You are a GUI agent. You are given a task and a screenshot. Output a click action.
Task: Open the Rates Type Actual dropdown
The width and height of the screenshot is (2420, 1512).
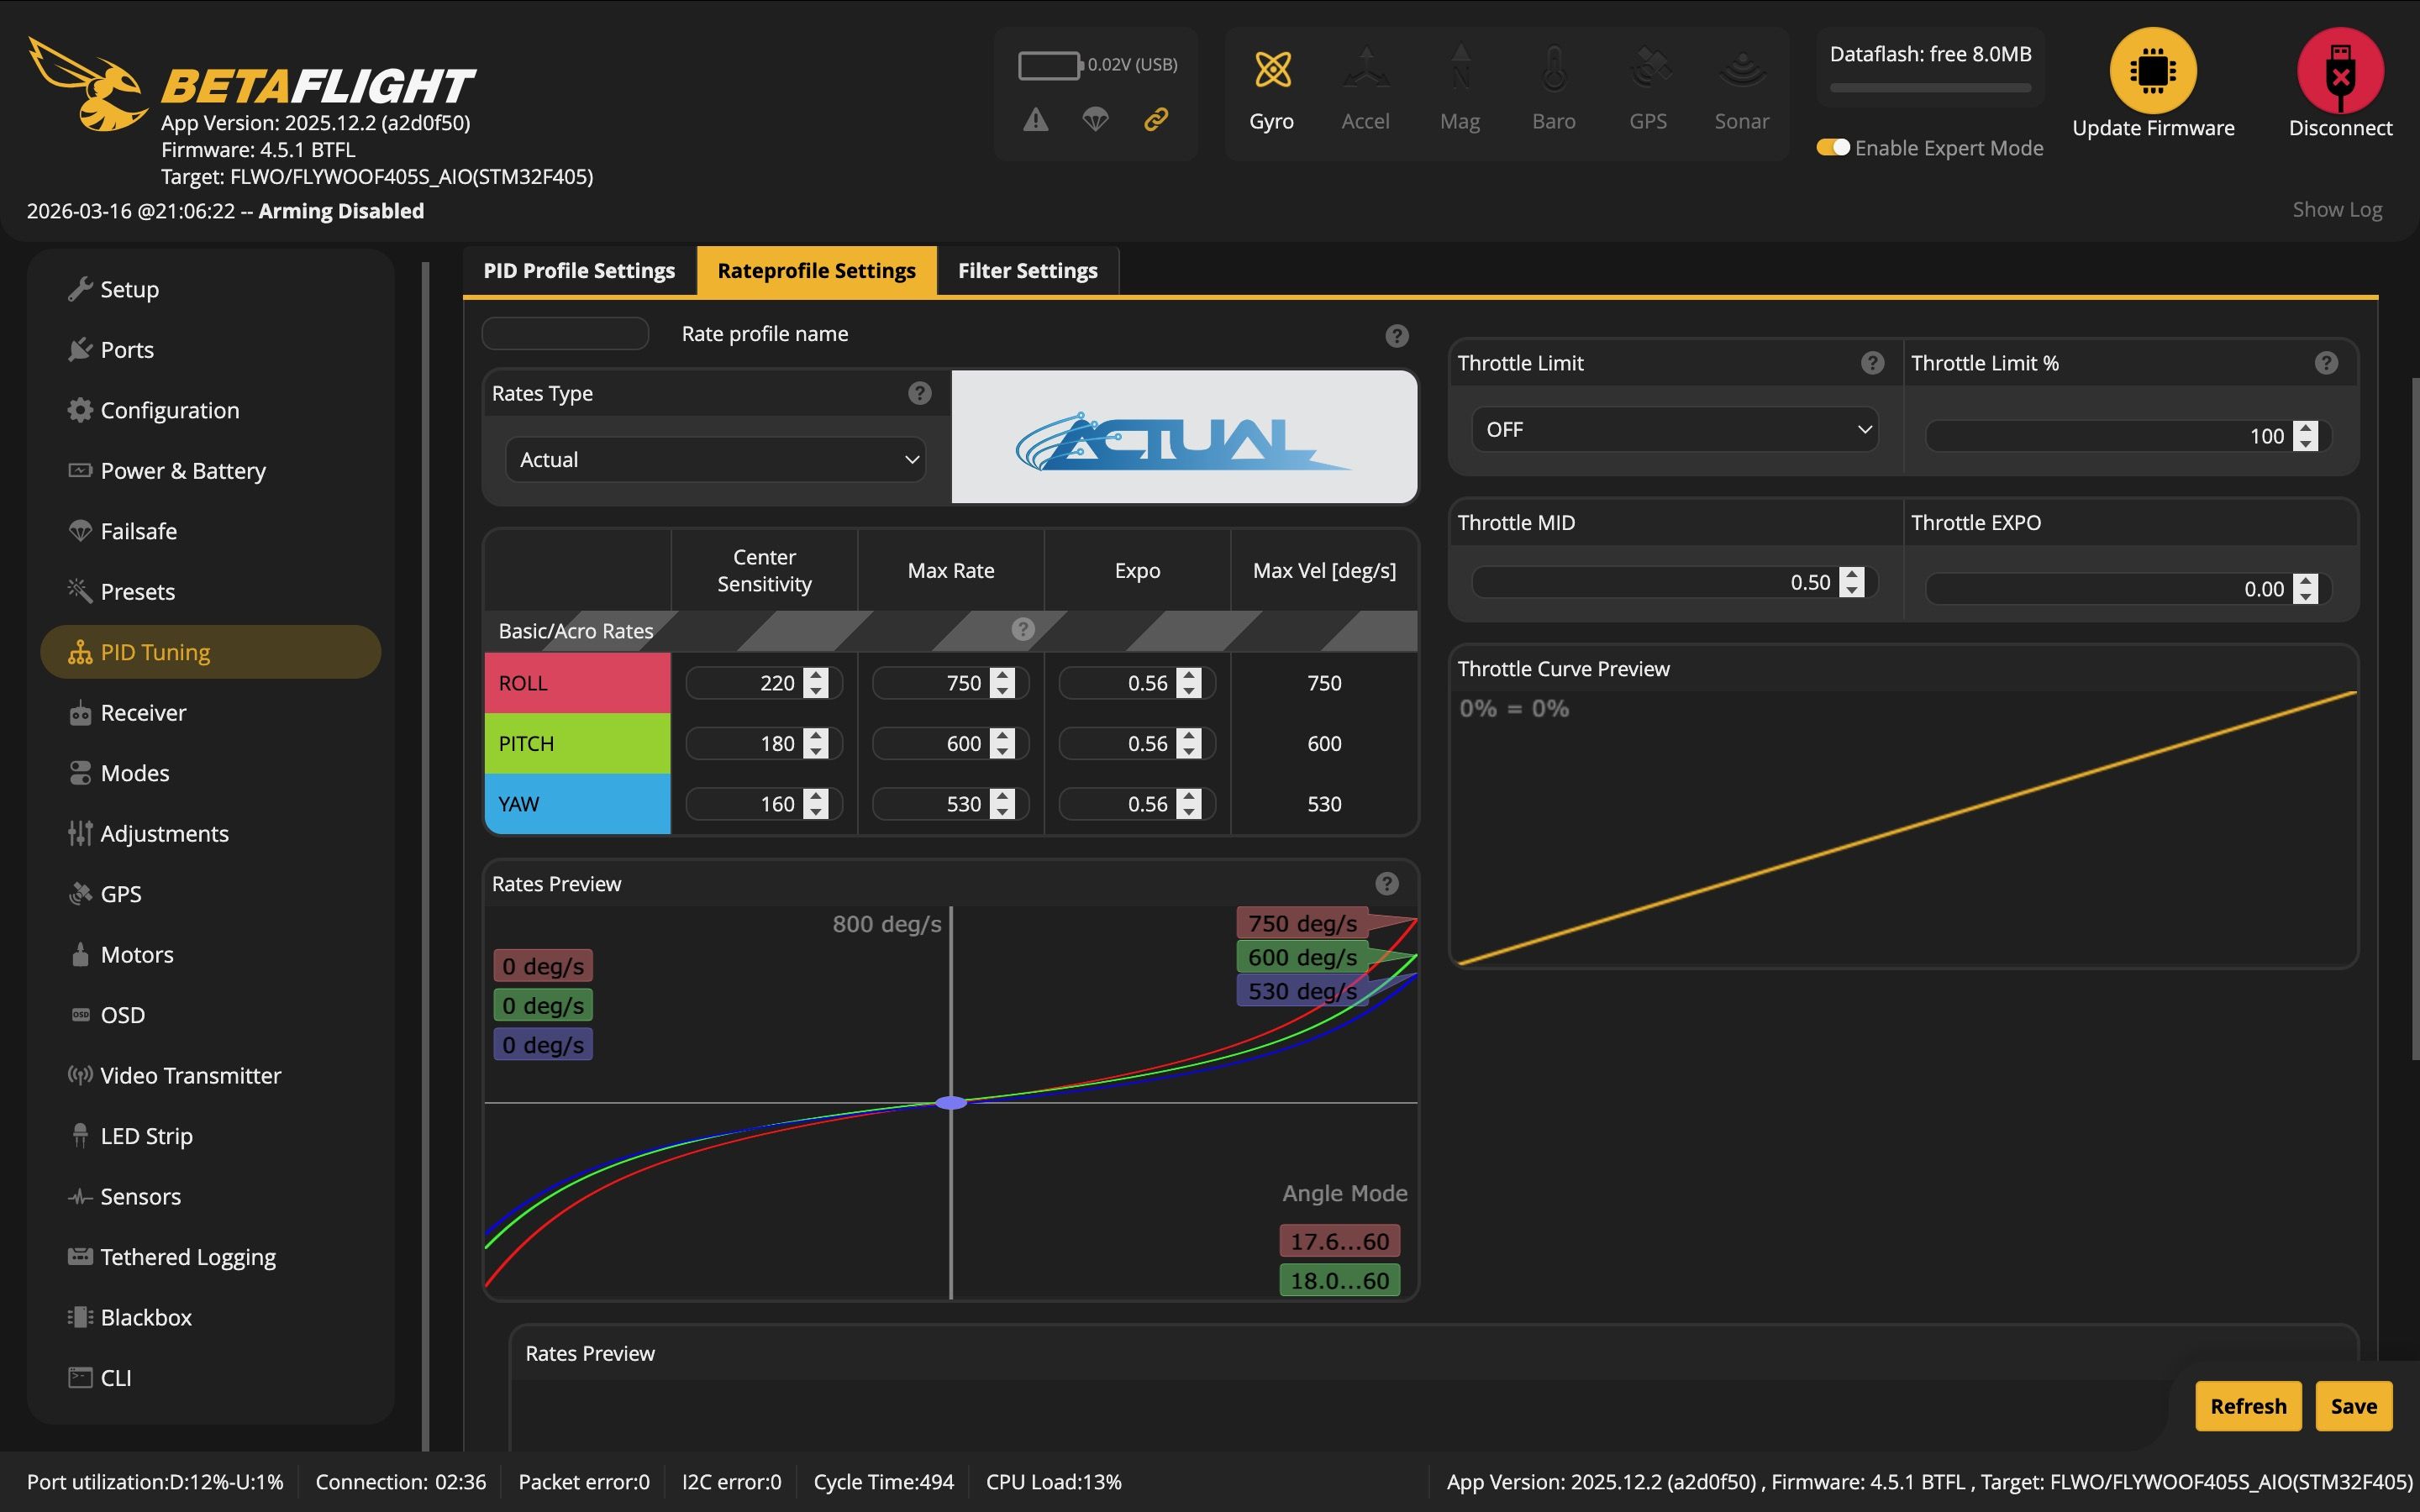click(715, 460)
